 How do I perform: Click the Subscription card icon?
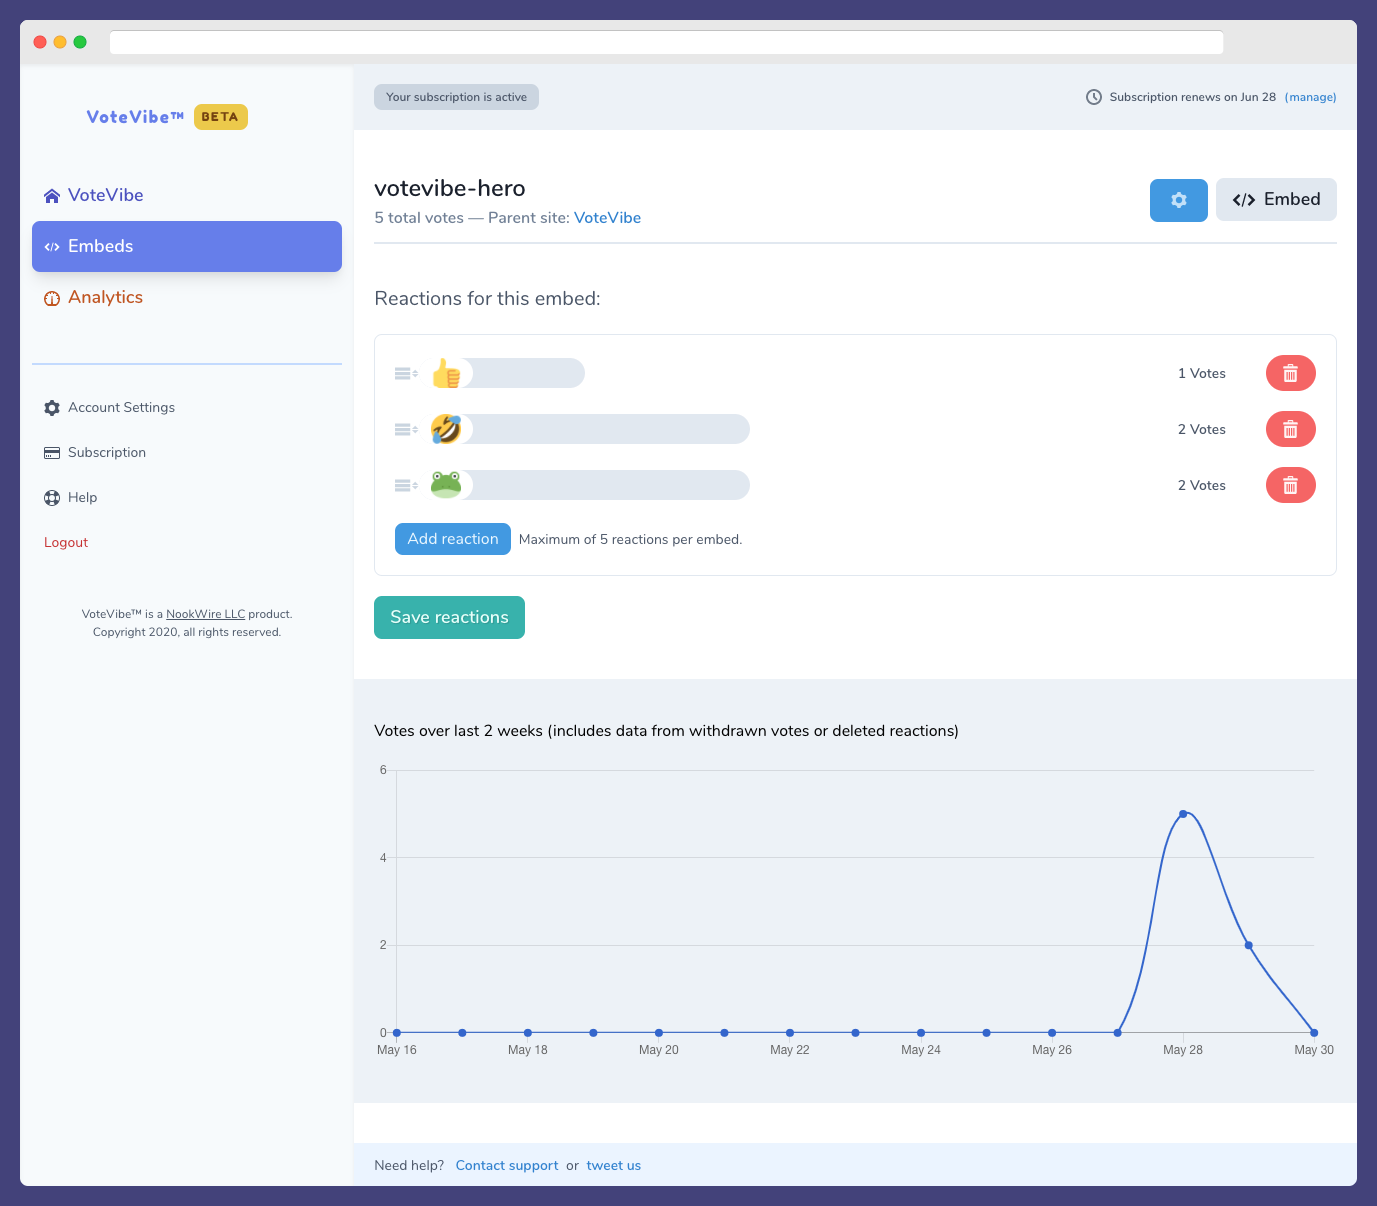52,453
